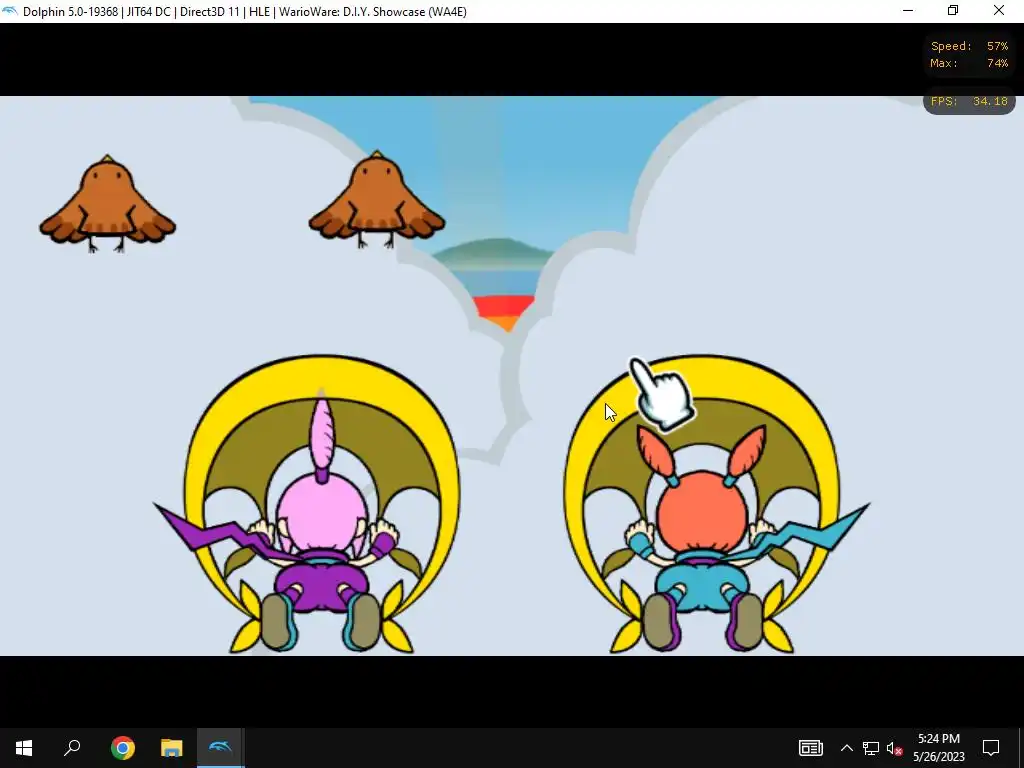Screen dimensions: 1024x768
Task: Click the muted volume speaker icon
Action: pos(894,748)
